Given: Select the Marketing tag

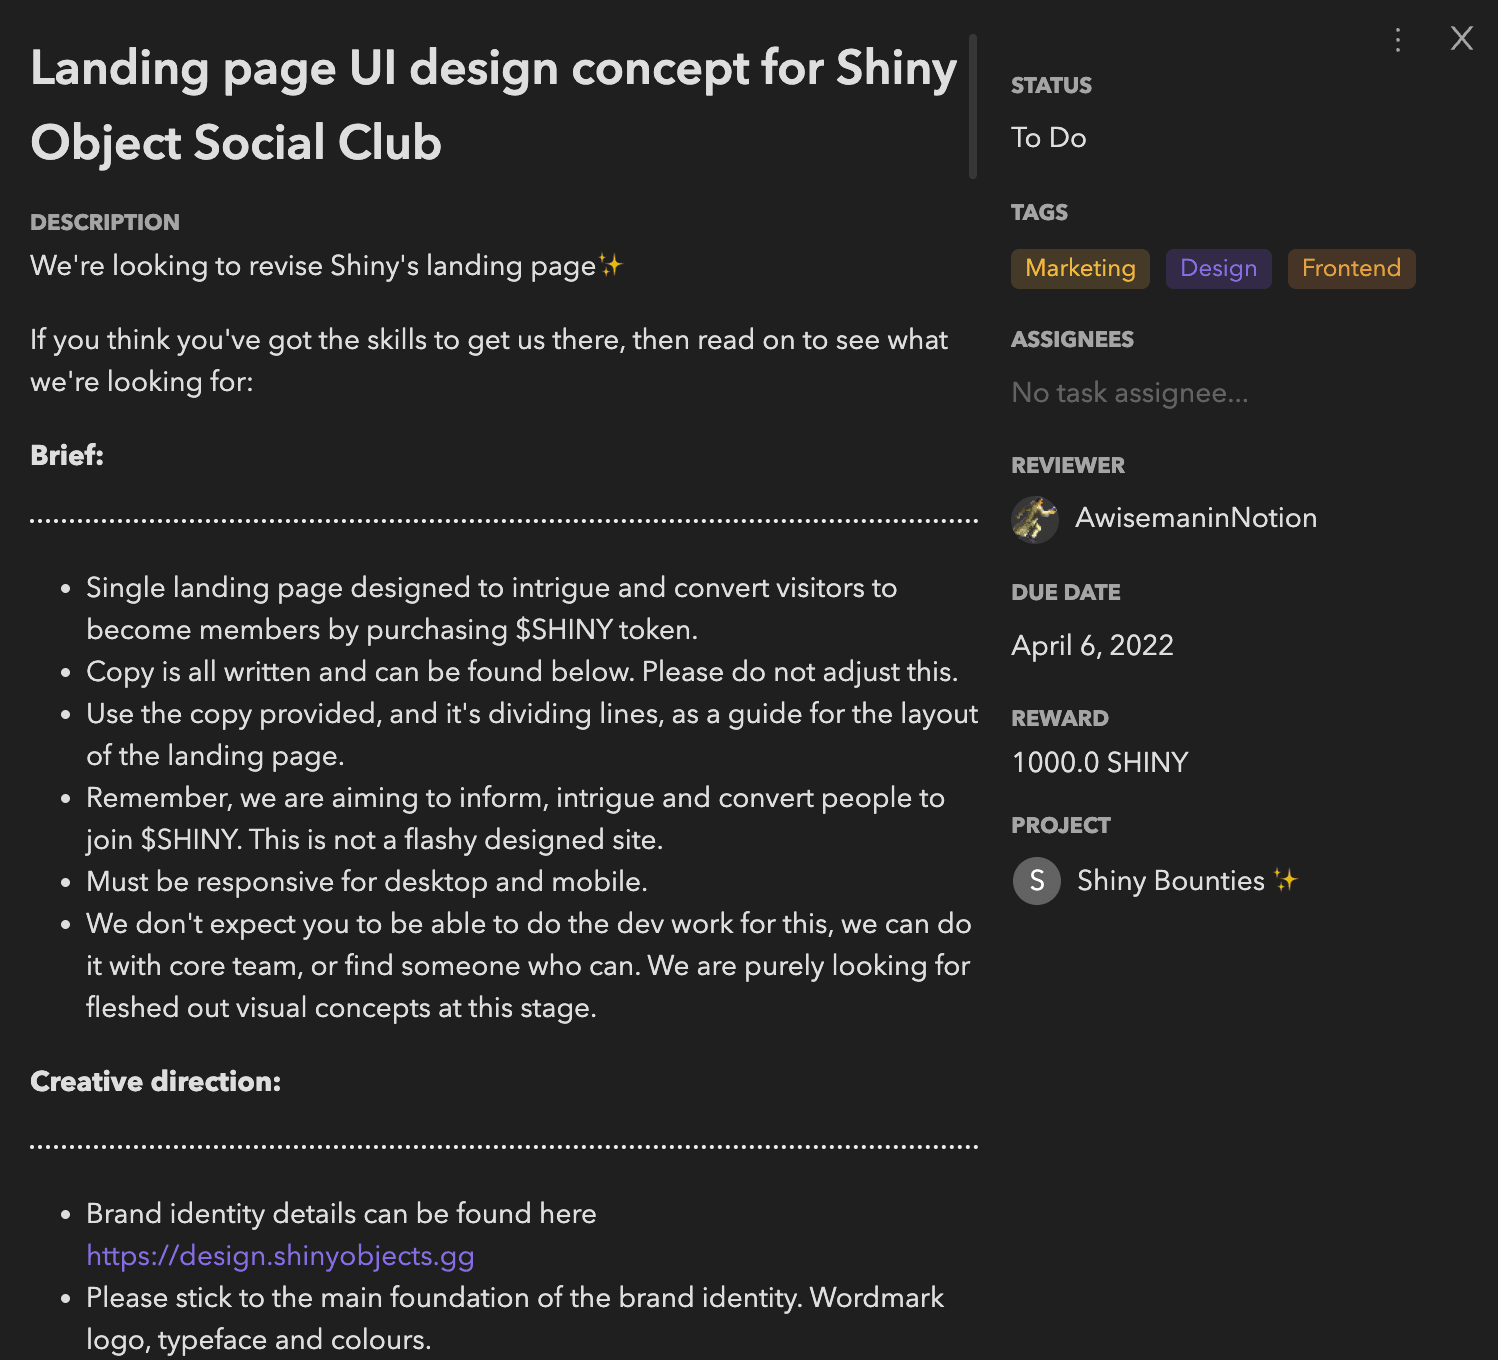Looking at the screenshot, I should [1080, 269].
